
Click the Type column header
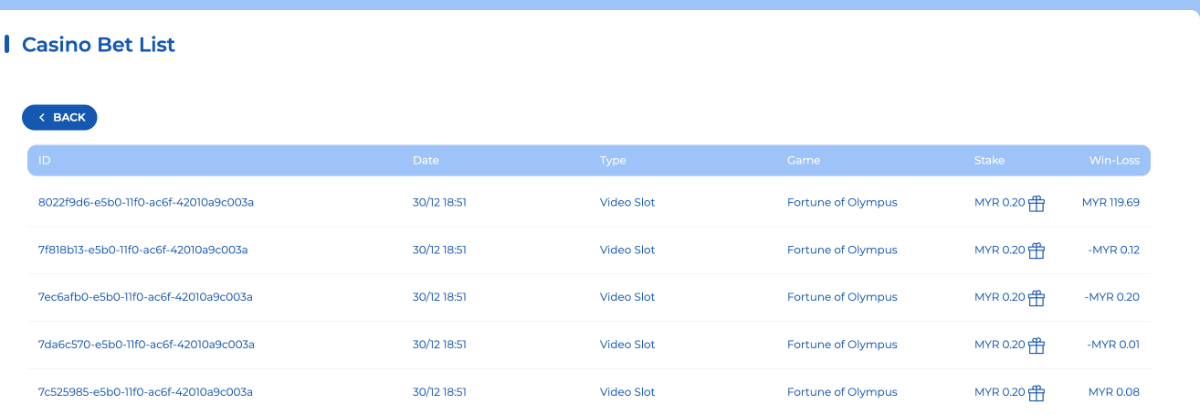click(612, 160)
